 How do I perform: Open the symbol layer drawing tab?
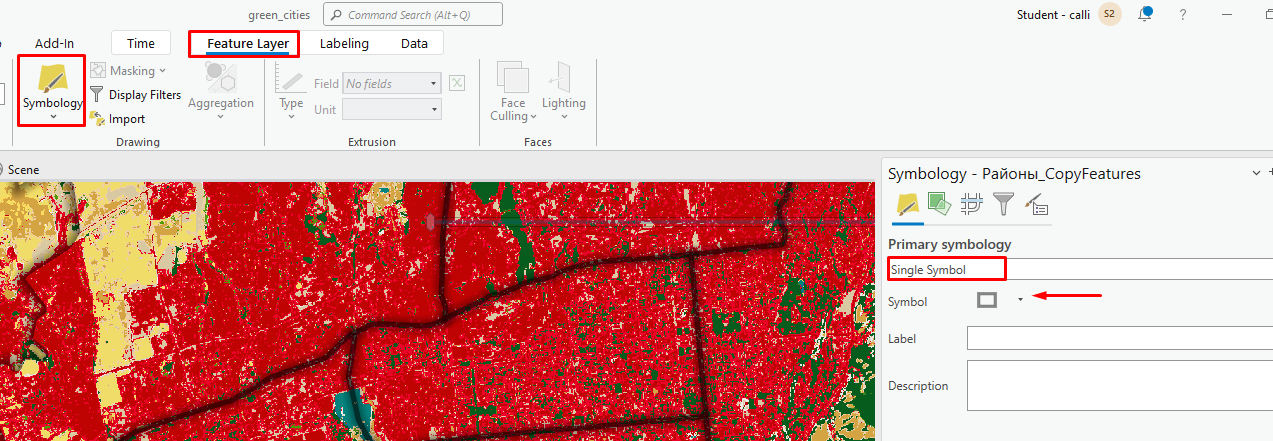(971, 205)
